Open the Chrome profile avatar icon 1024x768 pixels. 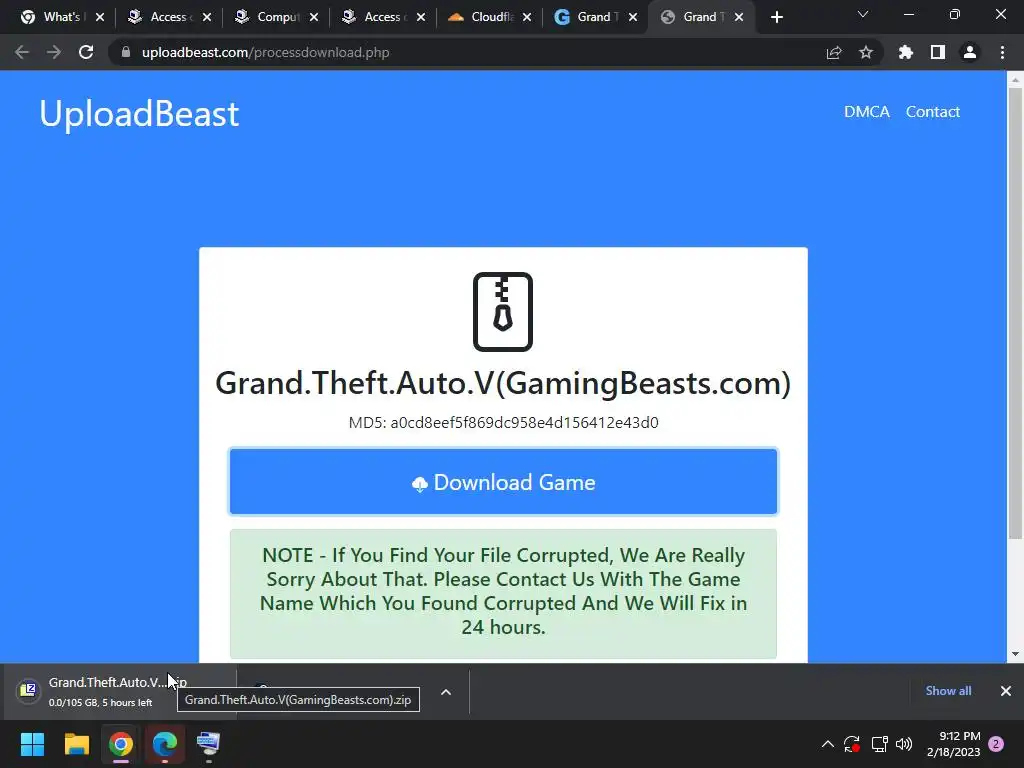coord(970,52)
